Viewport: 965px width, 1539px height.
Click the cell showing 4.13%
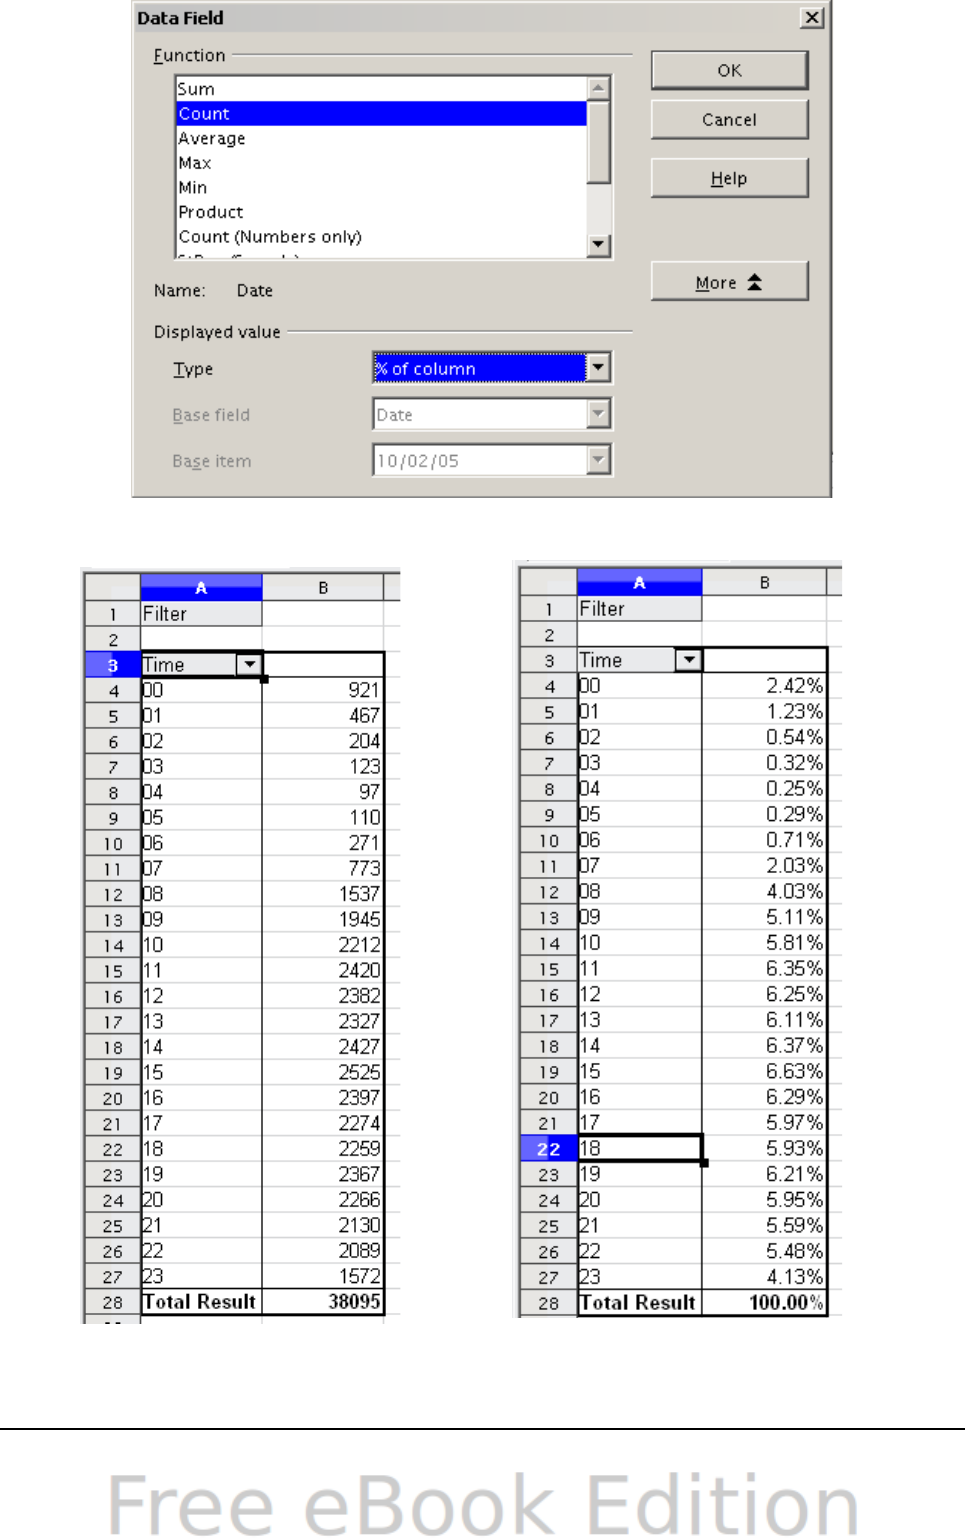764,1277
